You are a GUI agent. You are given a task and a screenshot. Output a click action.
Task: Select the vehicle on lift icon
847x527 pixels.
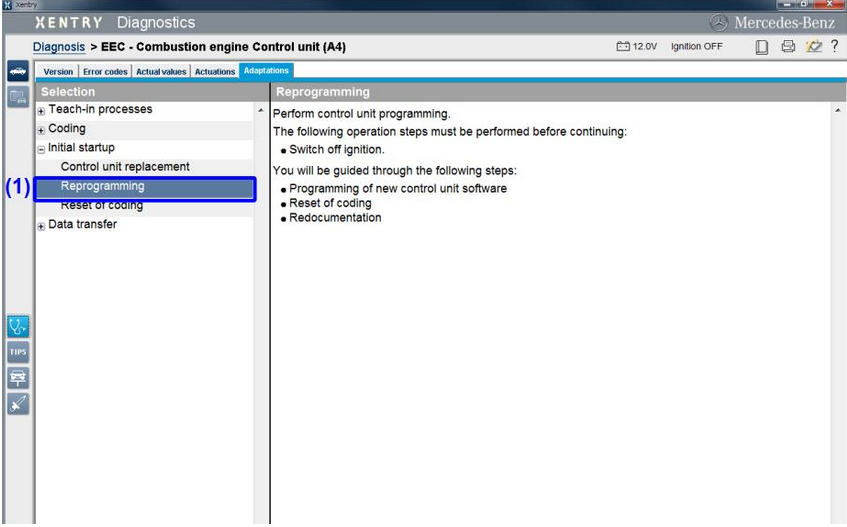18,378
